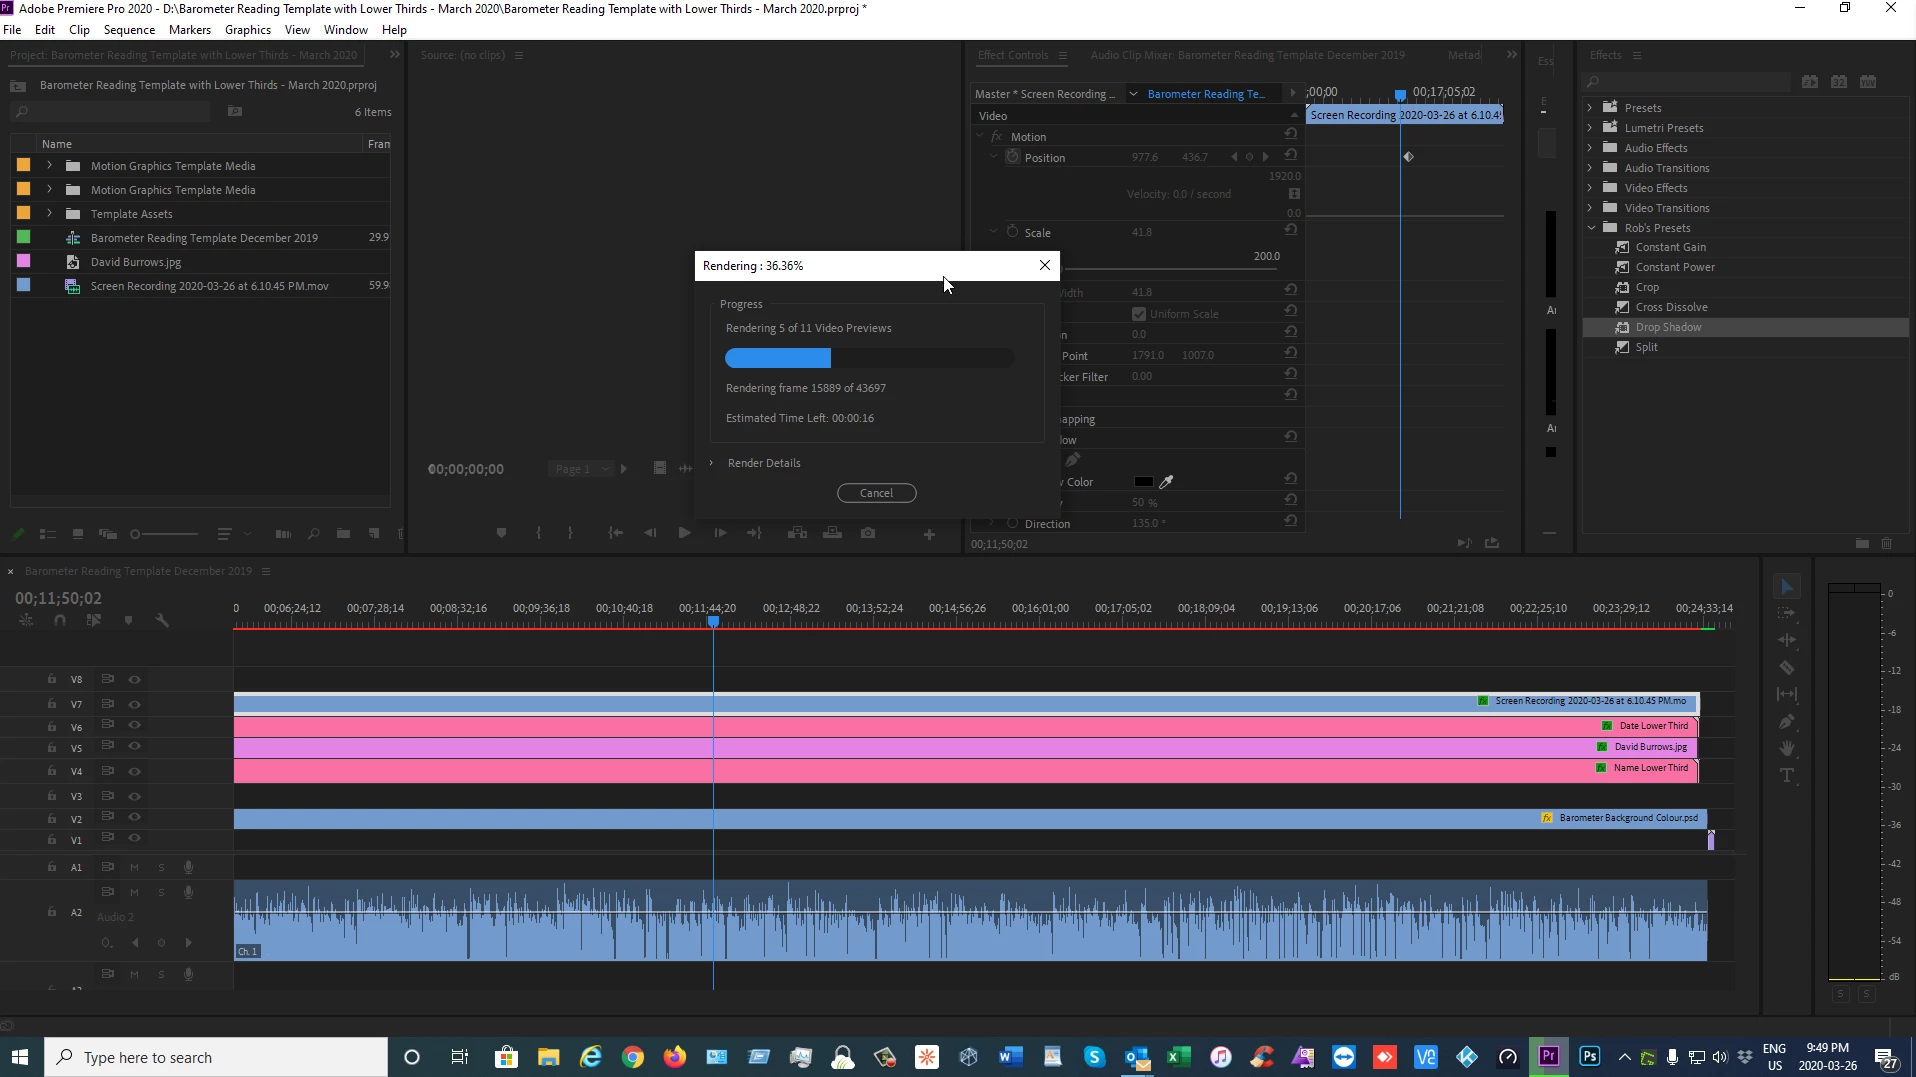1916x1077 pixels.
Task: Expand Render Details section
Action: pyautogui.click(x=711, y=463)
